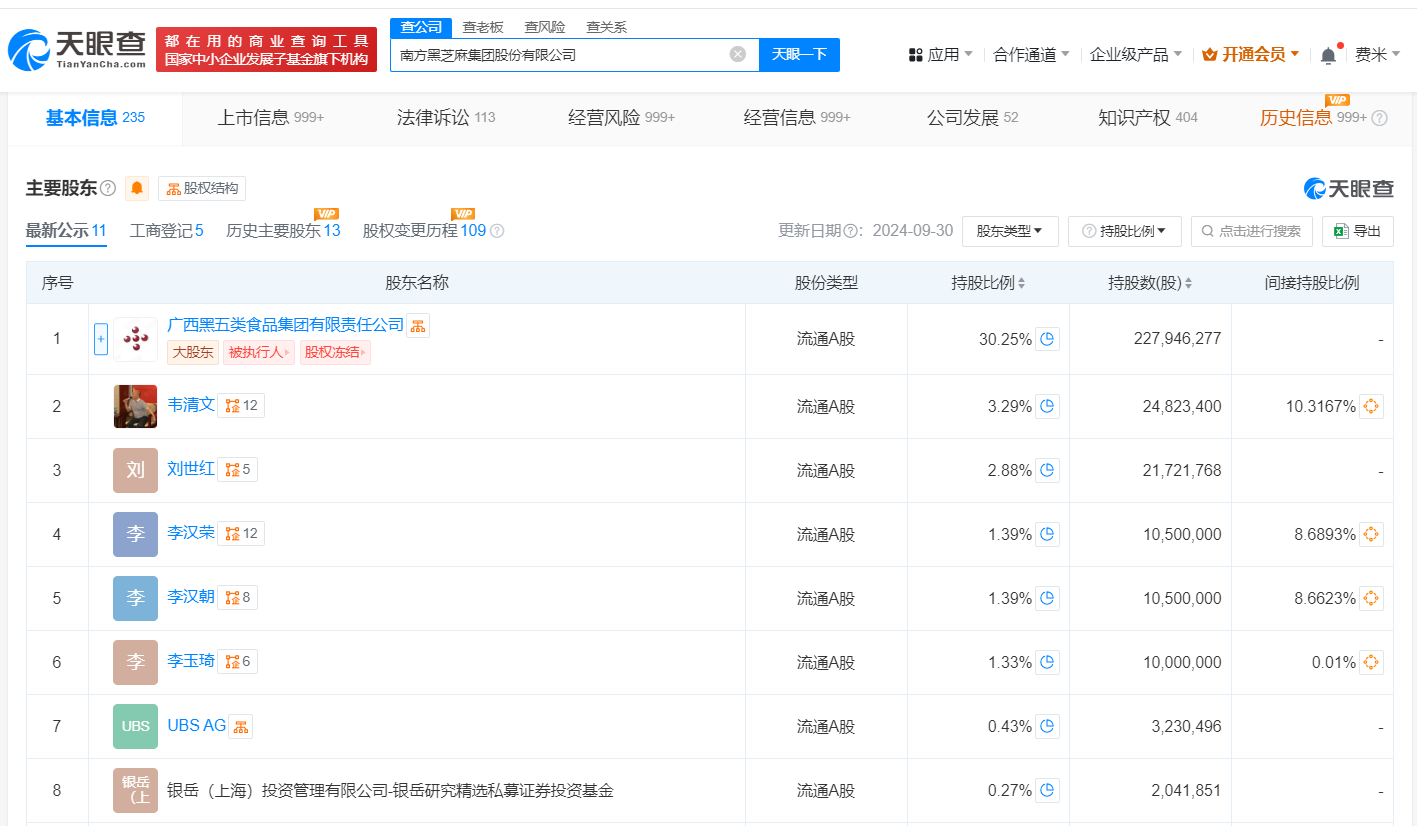Open 广西黑五类食品集团有限责任公司 link
1417x826 pixels.
[x=286, y=325]
